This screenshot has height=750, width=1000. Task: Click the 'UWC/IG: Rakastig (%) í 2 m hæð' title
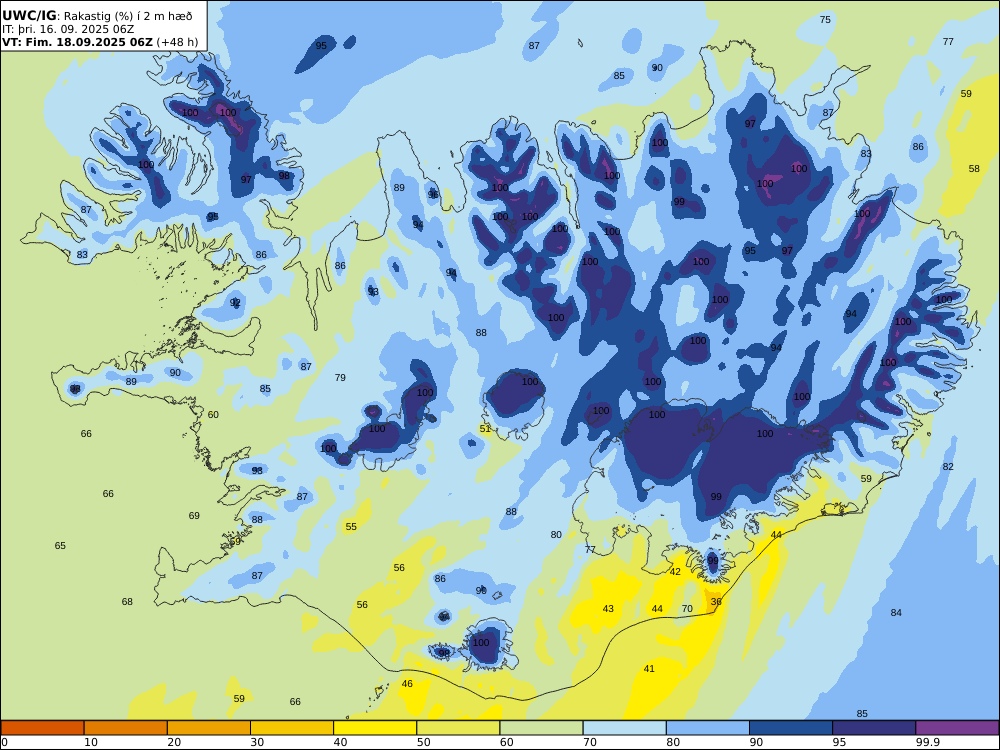point(96,16)
